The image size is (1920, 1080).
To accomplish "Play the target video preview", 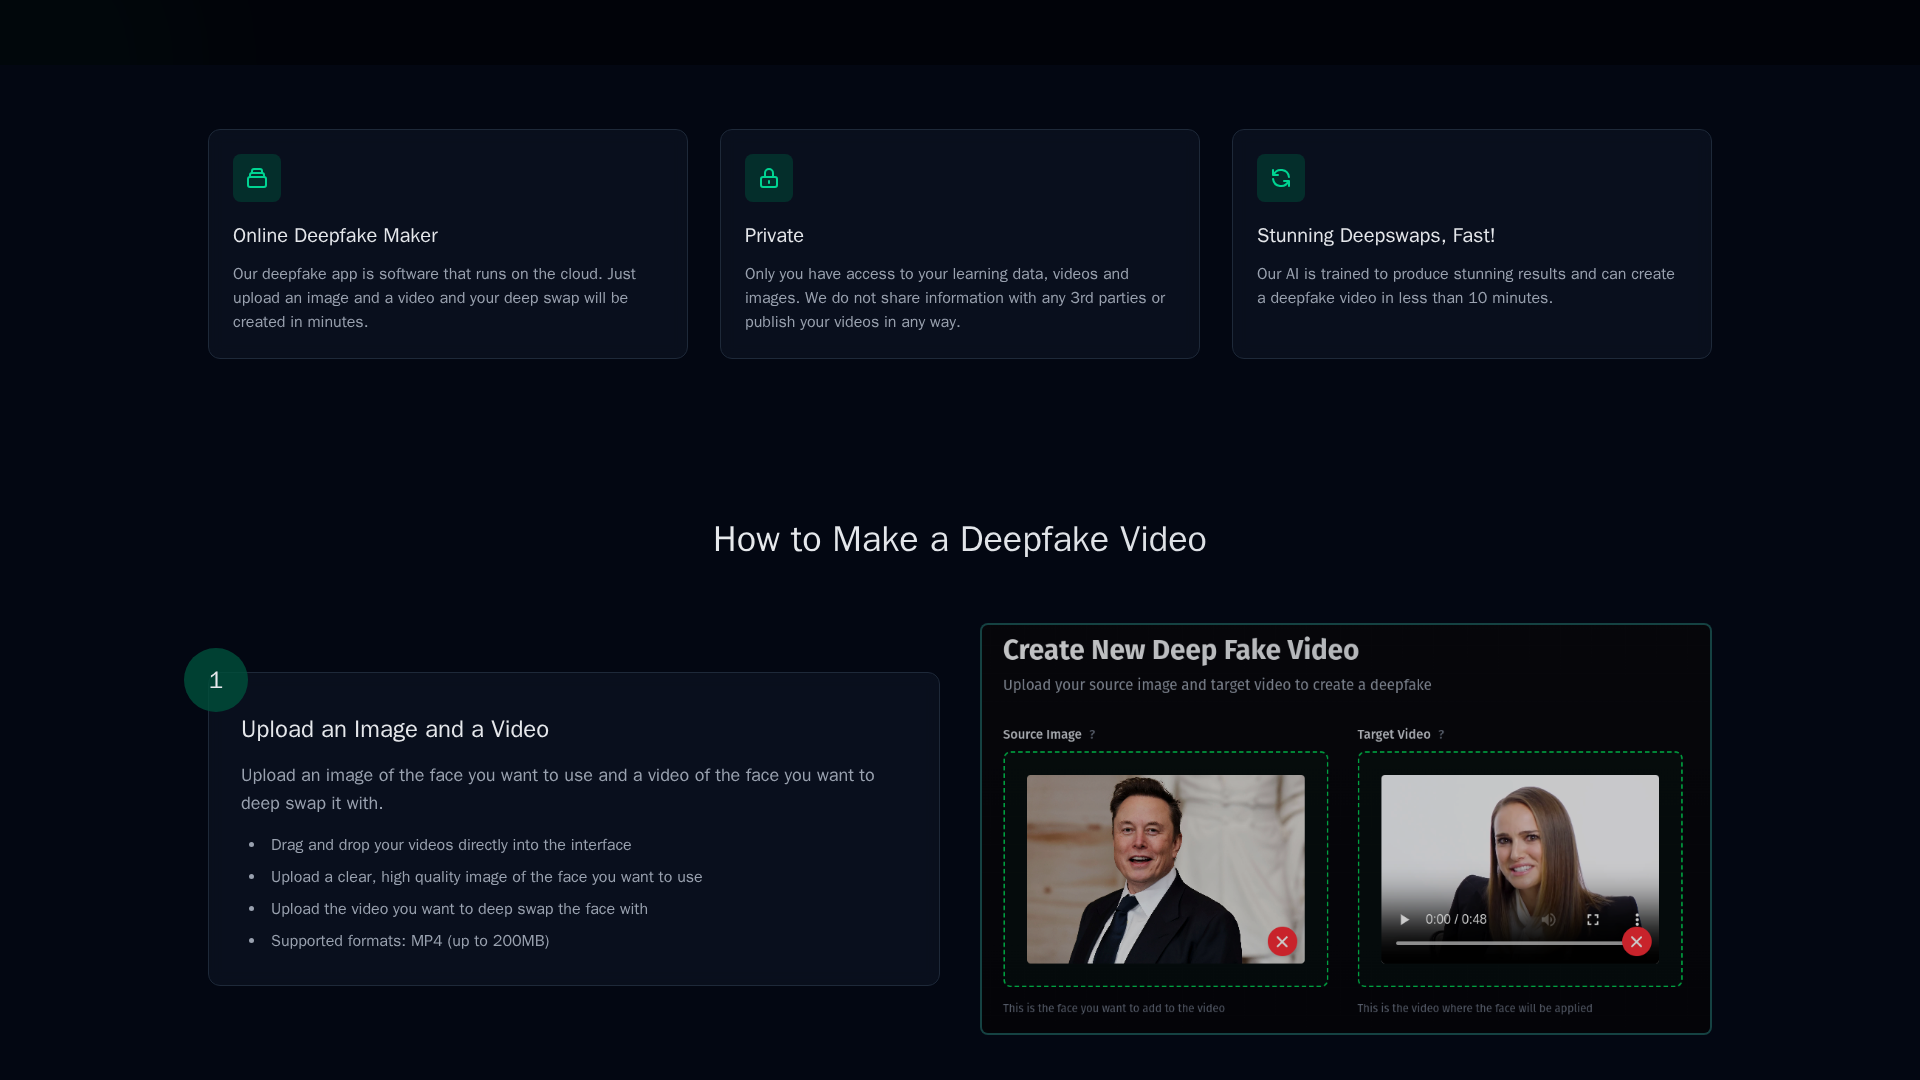I will (x=1404, y=919).
